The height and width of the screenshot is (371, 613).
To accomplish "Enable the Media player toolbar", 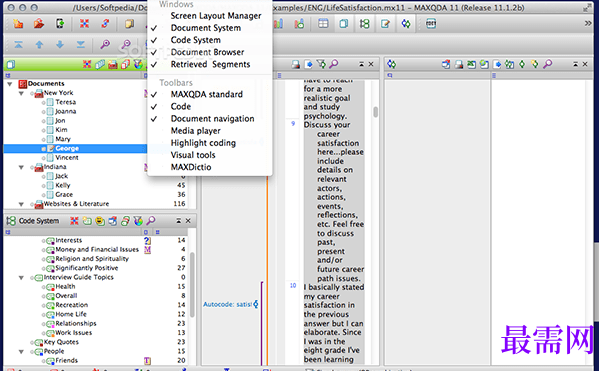I will tap(195, 131).
